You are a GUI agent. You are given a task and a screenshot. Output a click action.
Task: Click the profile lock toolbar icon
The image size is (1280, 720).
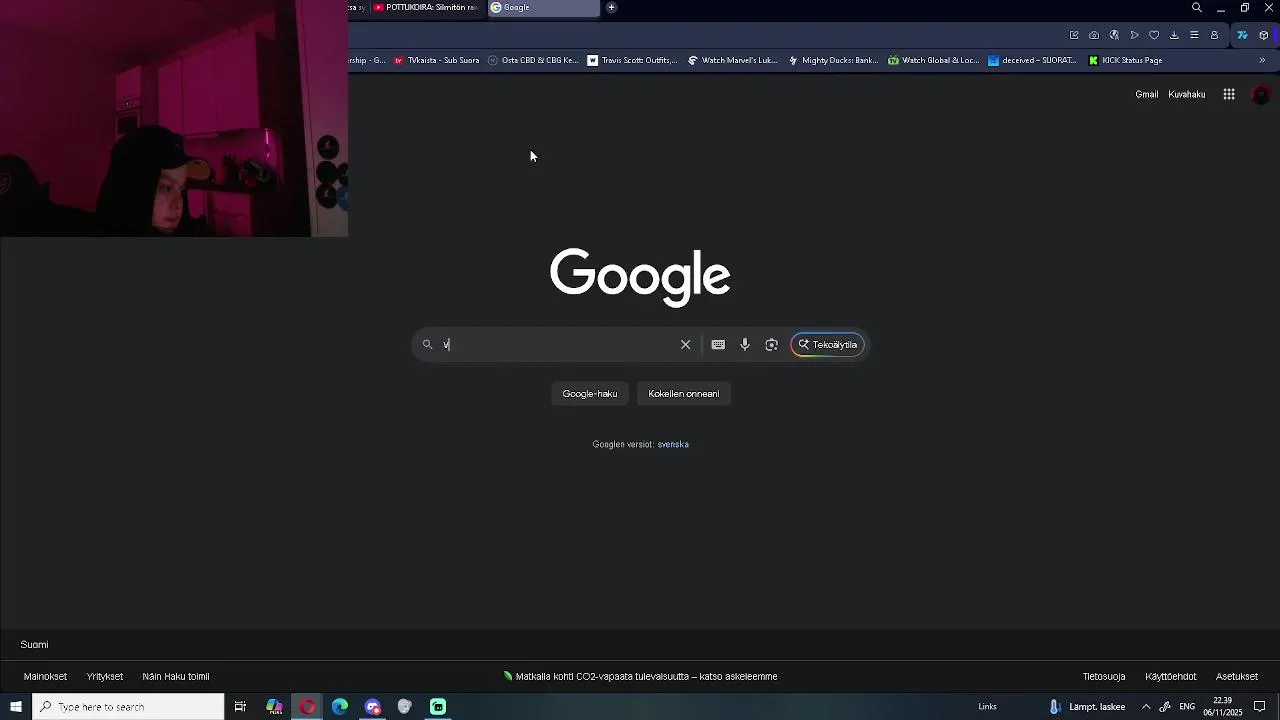(x=1214, y=35)
